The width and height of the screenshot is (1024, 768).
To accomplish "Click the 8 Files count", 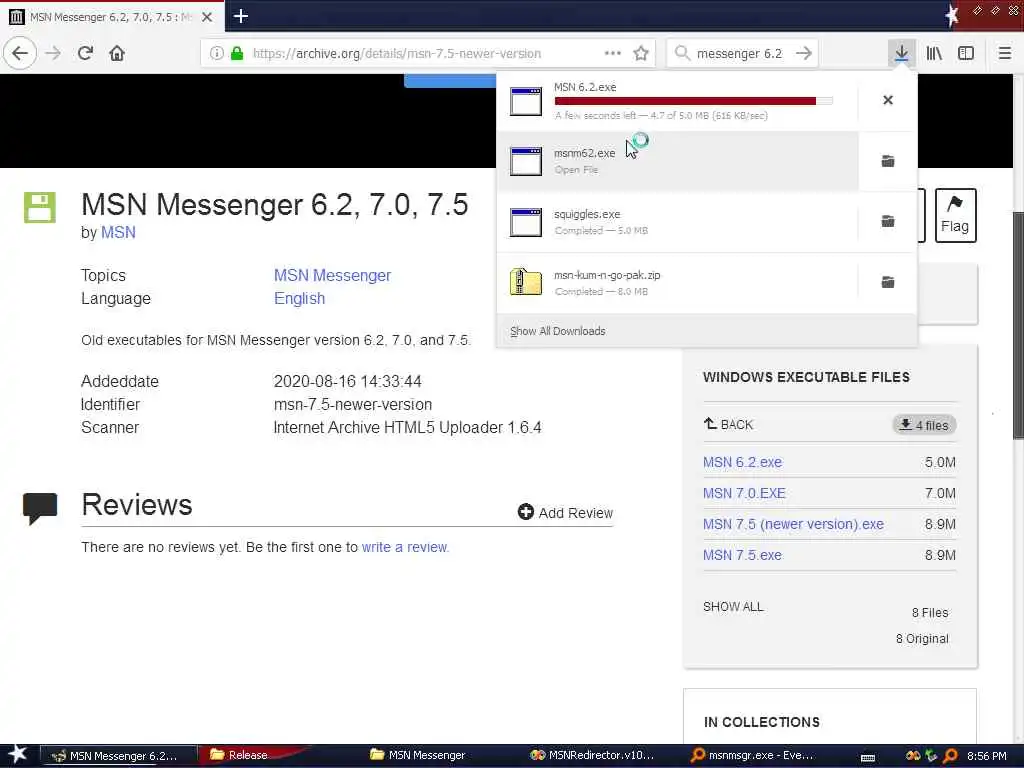I will click(x=930, y=613).
